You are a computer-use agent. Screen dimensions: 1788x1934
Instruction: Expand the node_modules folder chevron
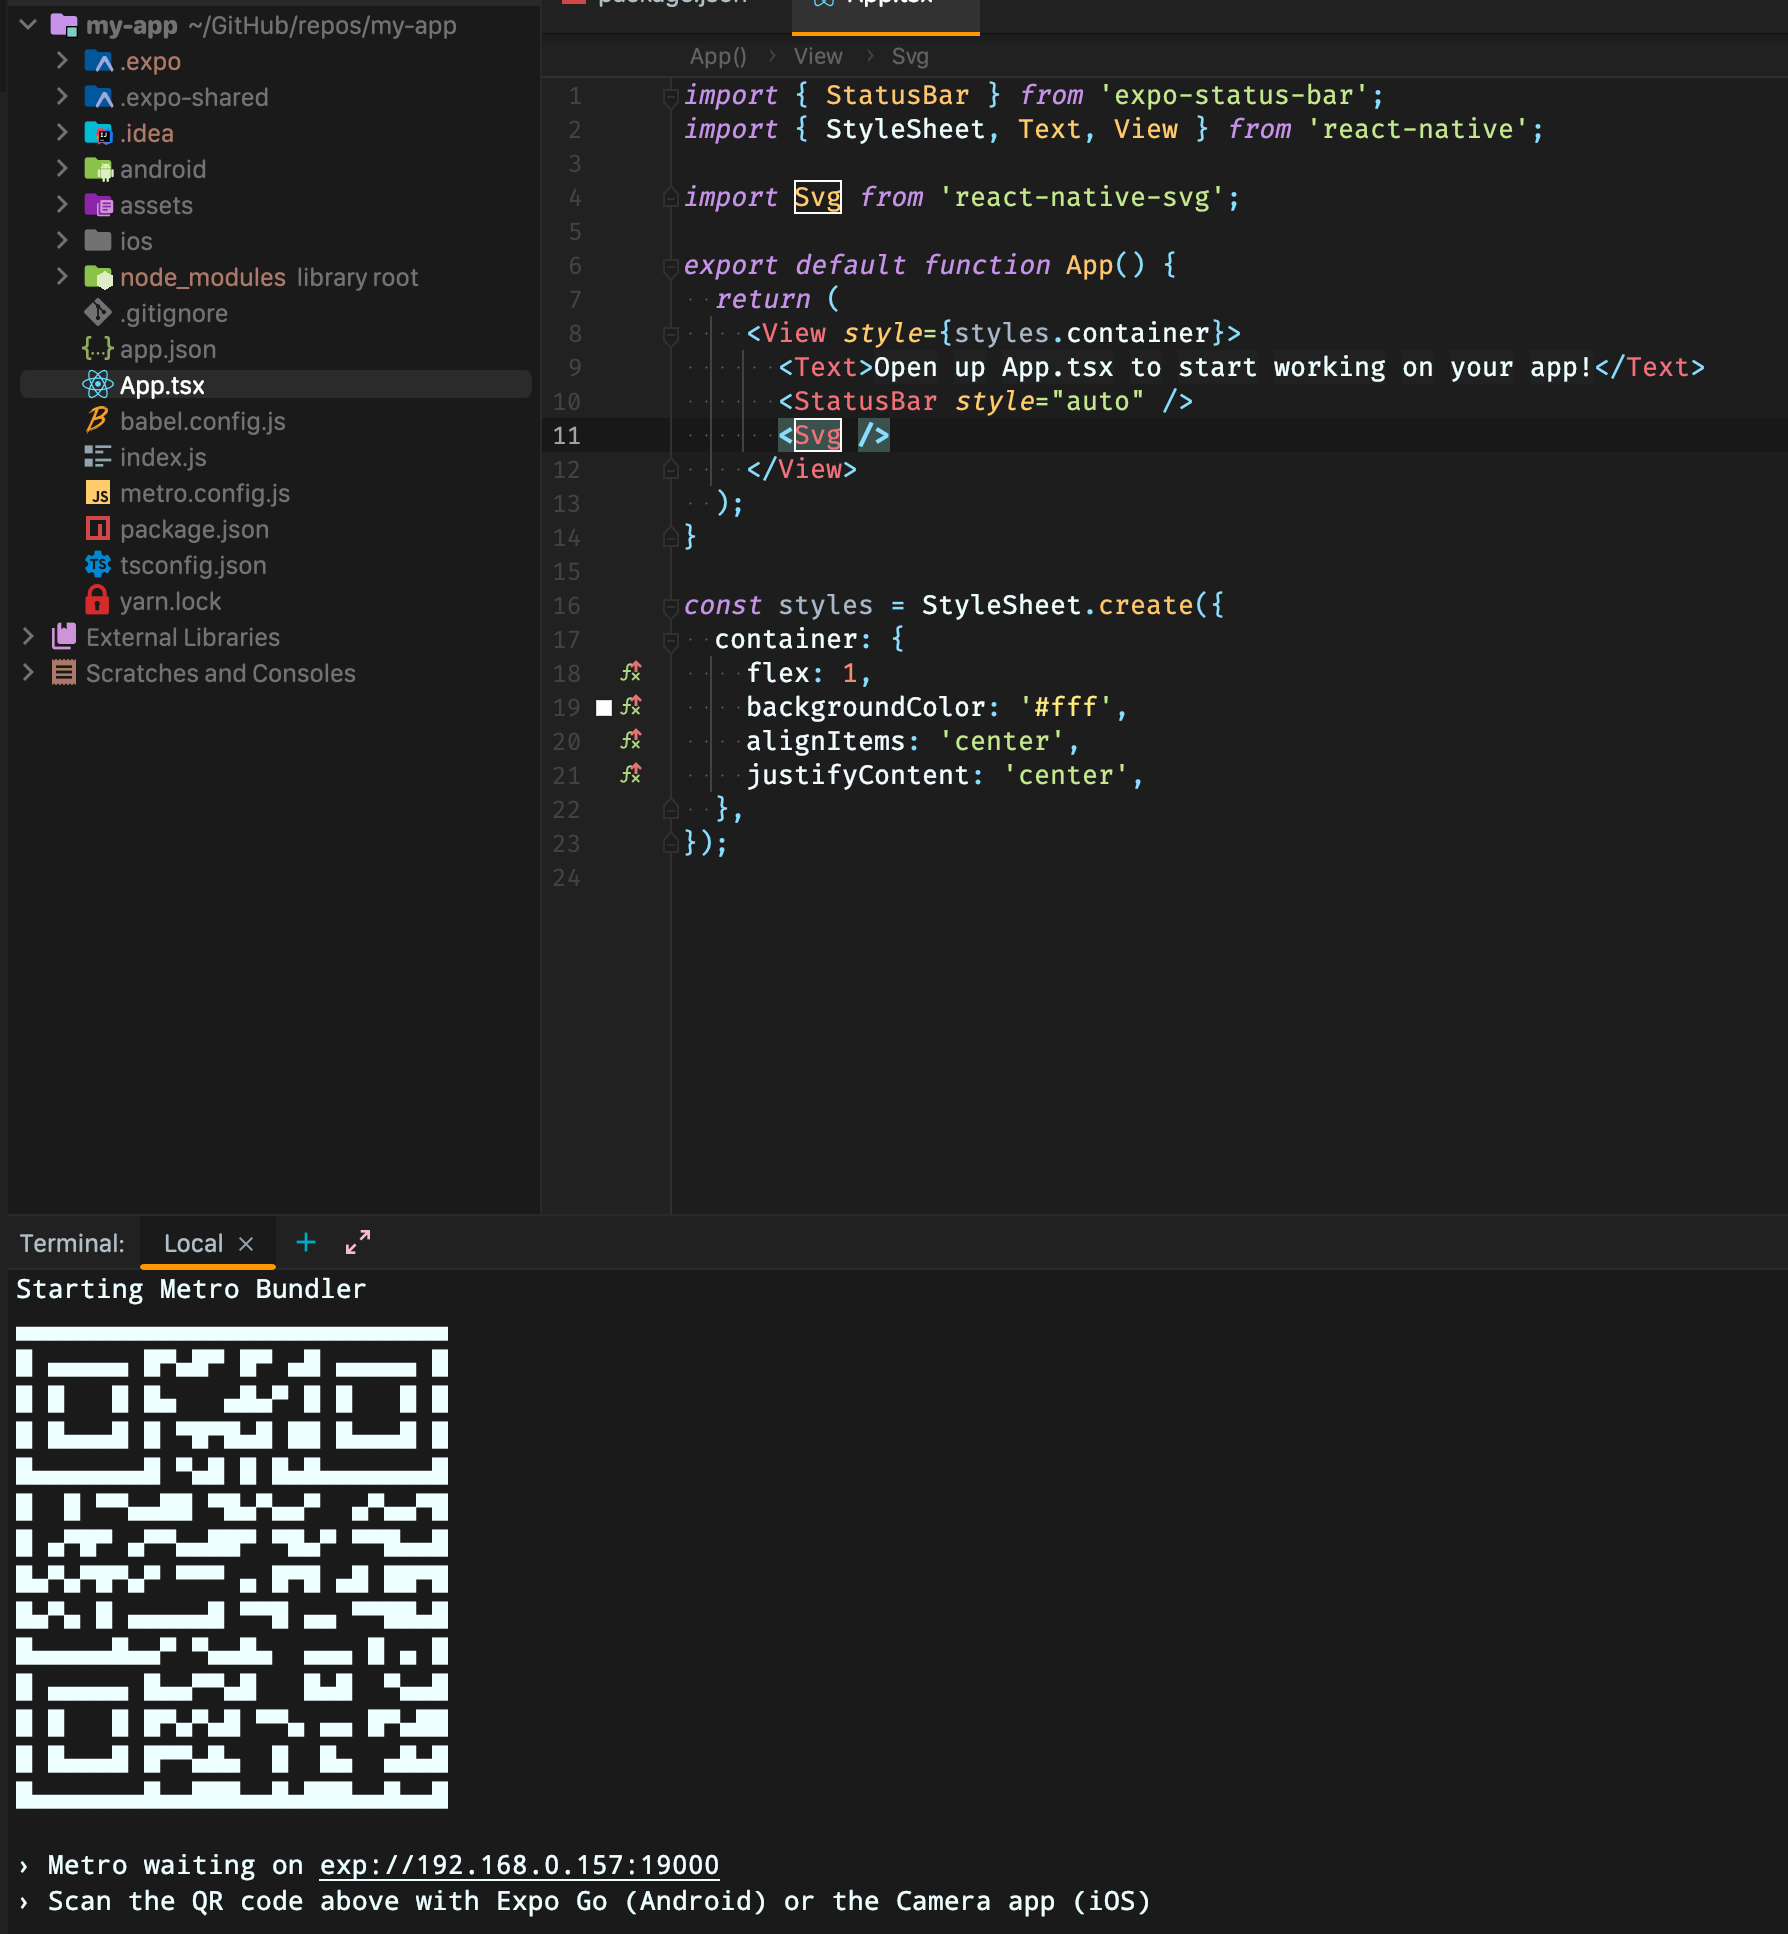pyautogui.click(x=62, y=276)
